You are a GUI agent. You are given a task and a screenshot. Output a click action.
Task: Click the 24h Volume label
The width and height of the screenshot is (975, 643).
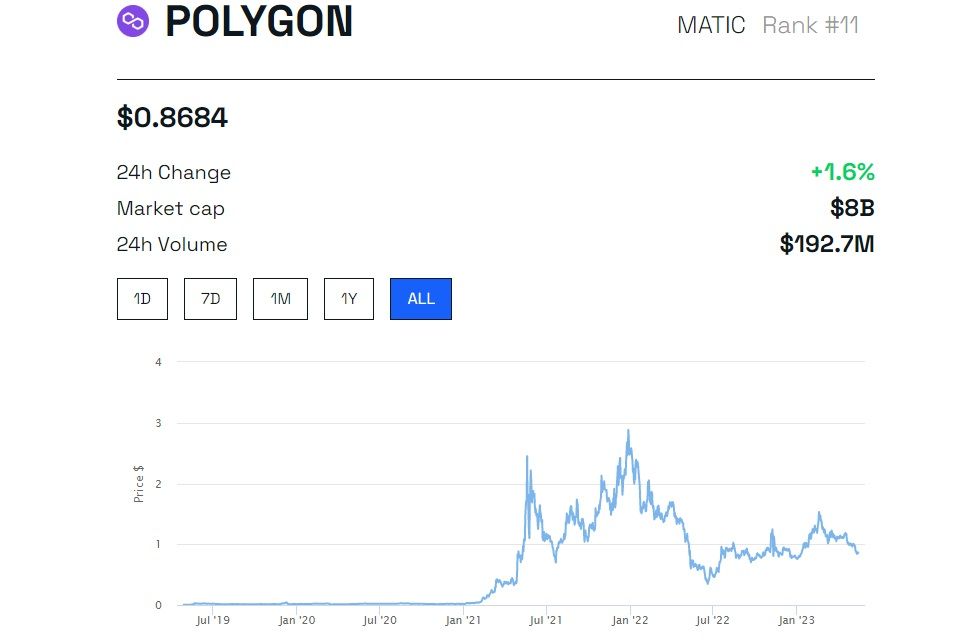pyautogui.click(x=172, y=244)
